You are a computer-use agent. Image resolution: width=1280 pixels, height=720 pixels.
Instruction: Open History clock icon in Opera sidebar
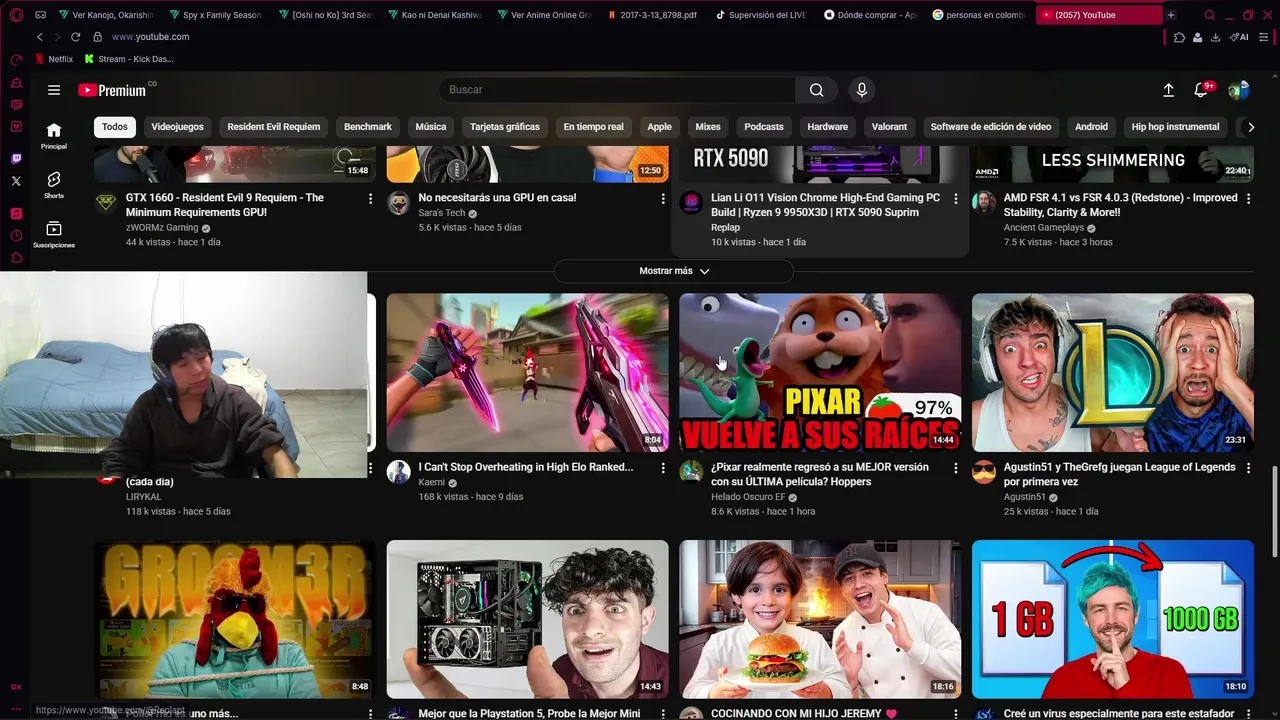pyautogui.click(x=16, y=236)
